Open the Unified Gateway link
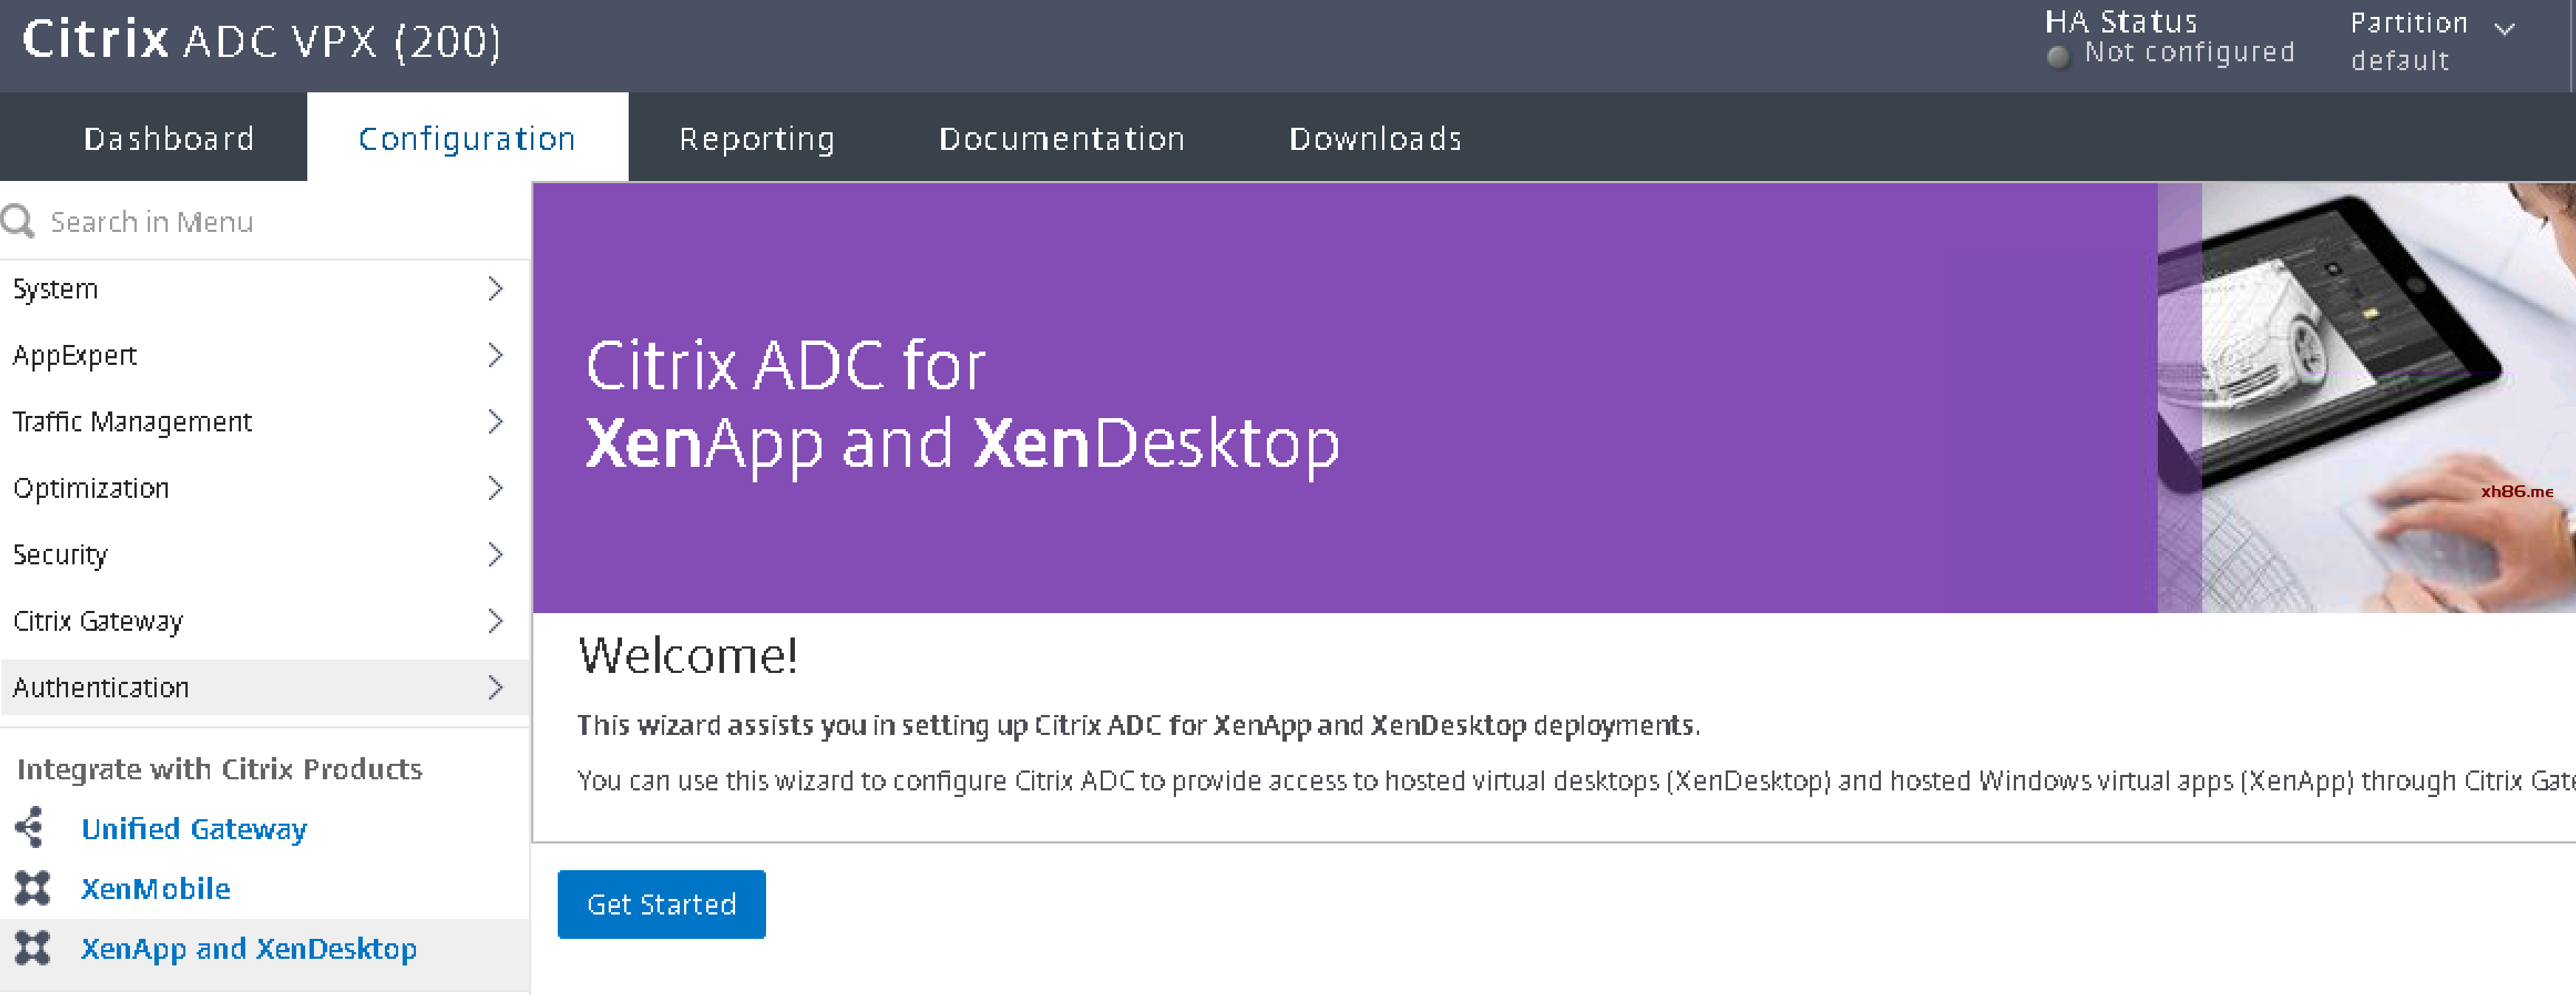The height and width of the screenshot is (995, 2576). (x=194, y=828)
